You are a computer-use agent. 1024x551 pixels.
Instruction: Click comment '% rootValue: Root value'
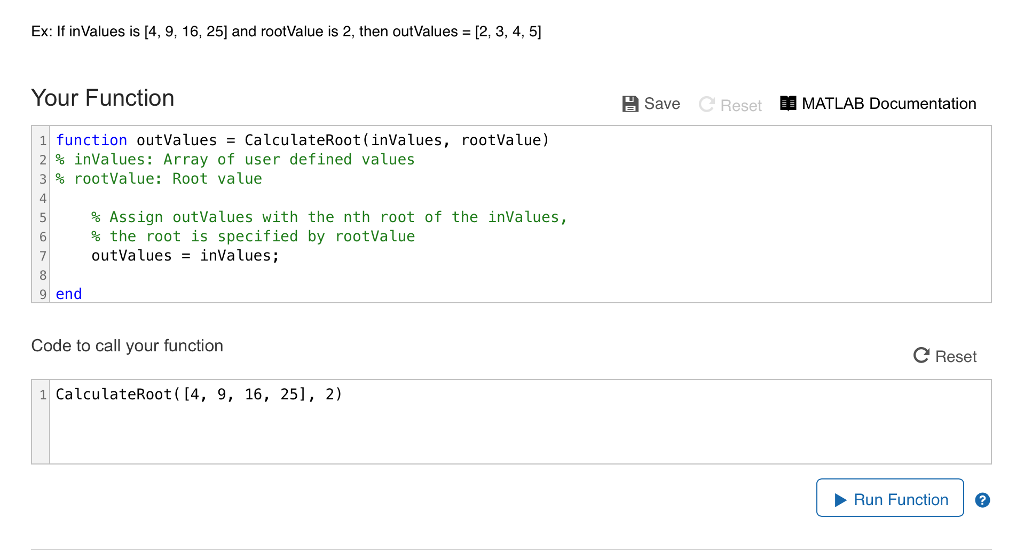[159, 179]
